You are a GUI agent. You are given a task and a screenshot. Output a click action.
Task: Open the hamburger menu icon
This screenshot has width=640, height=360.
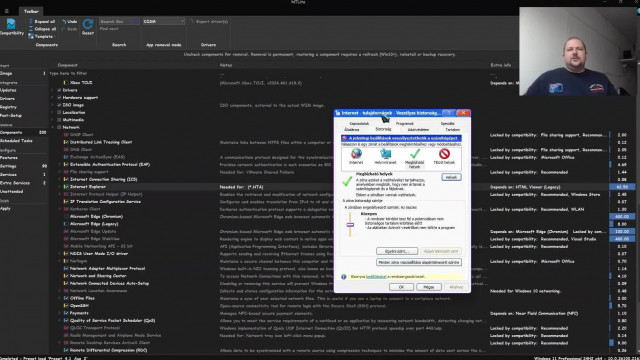pos(7,11)
